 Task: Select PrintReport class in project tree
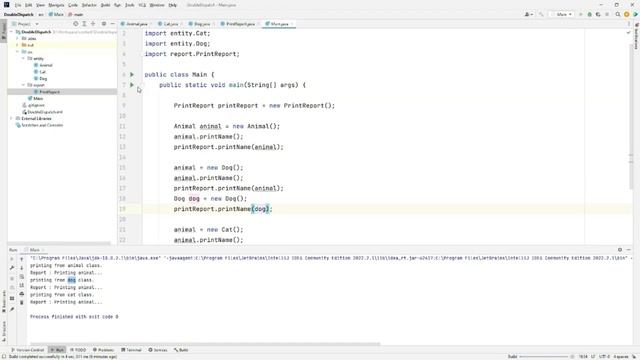tap(49, 92)
